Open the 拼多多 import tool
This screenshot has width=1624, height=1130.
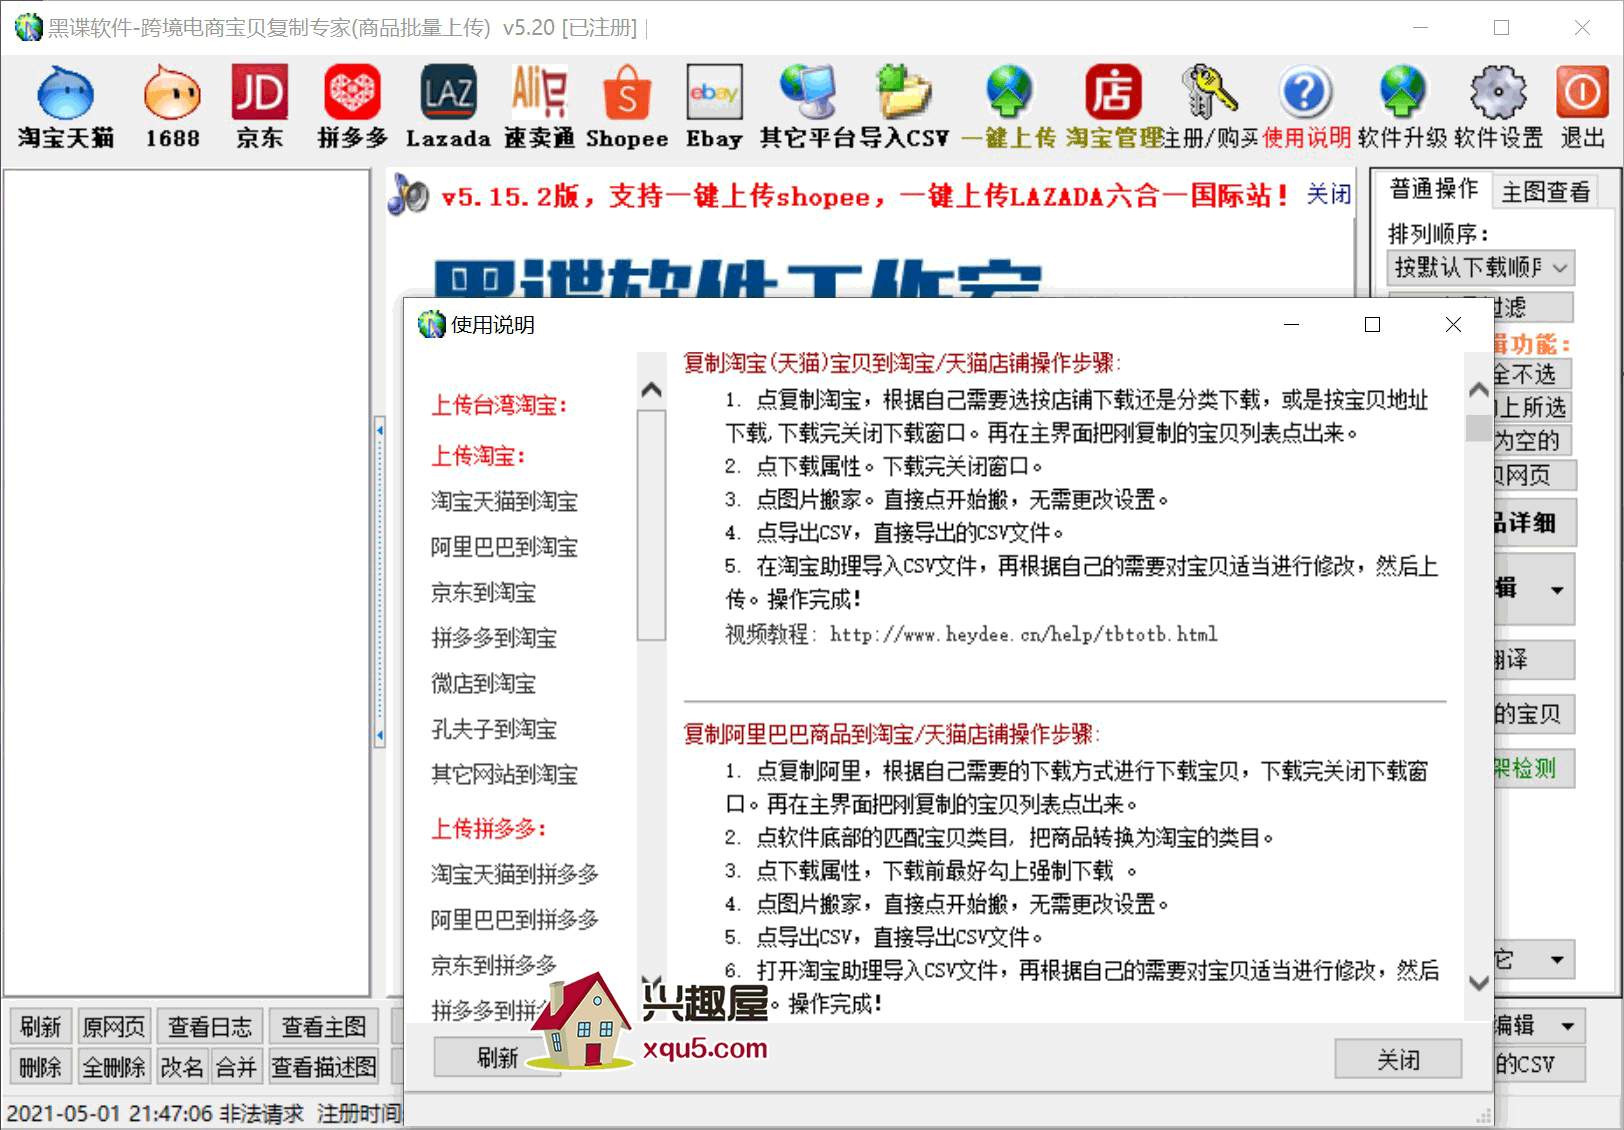click(352, 107)
